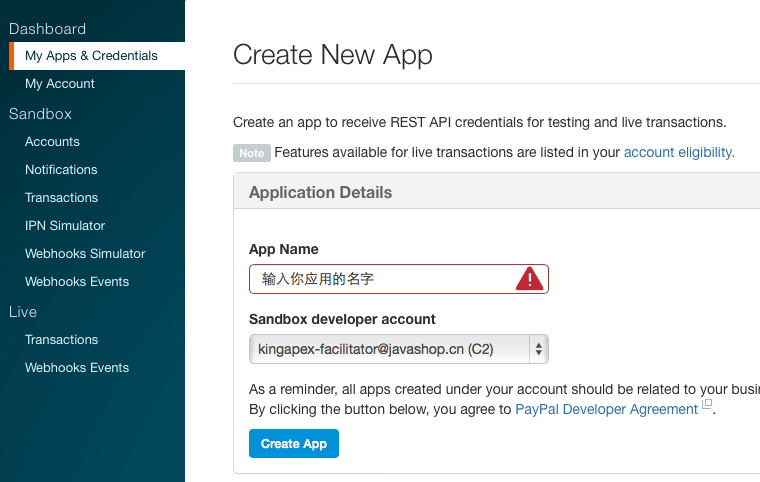Image resolution: width=760 pixels, height=482 pixels.
Task: Follow the account eligibility link
Action: [x=679, y=152]
